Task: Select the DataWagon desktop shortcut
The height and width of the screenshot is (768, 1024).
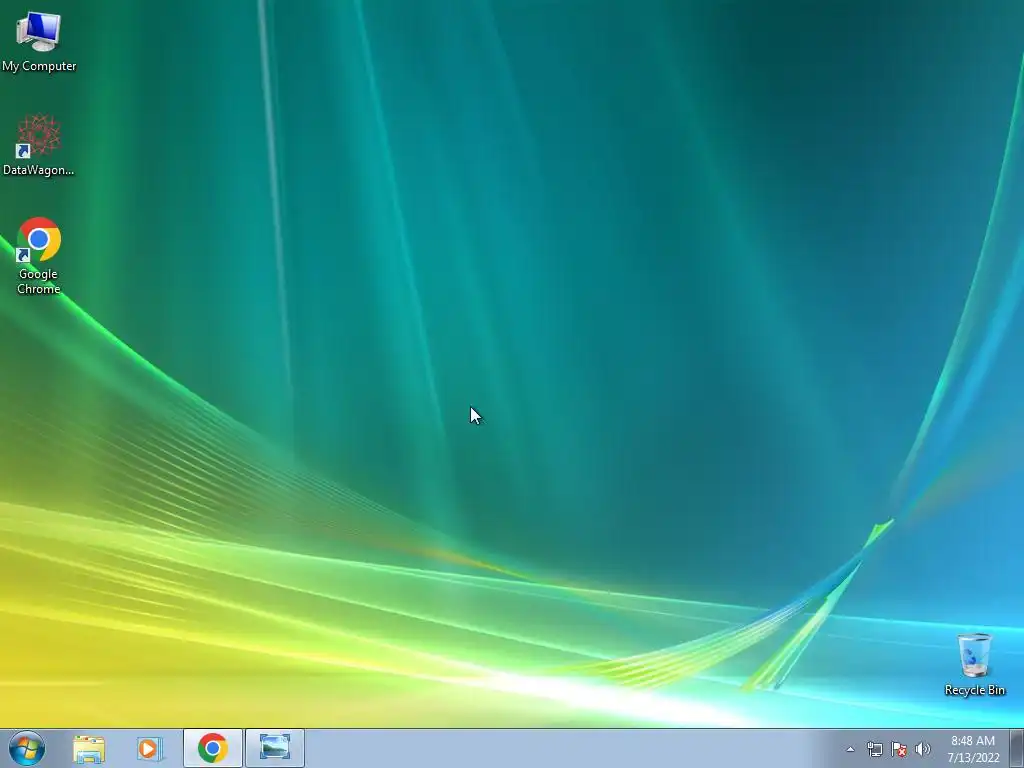Action: pos(39,145)
